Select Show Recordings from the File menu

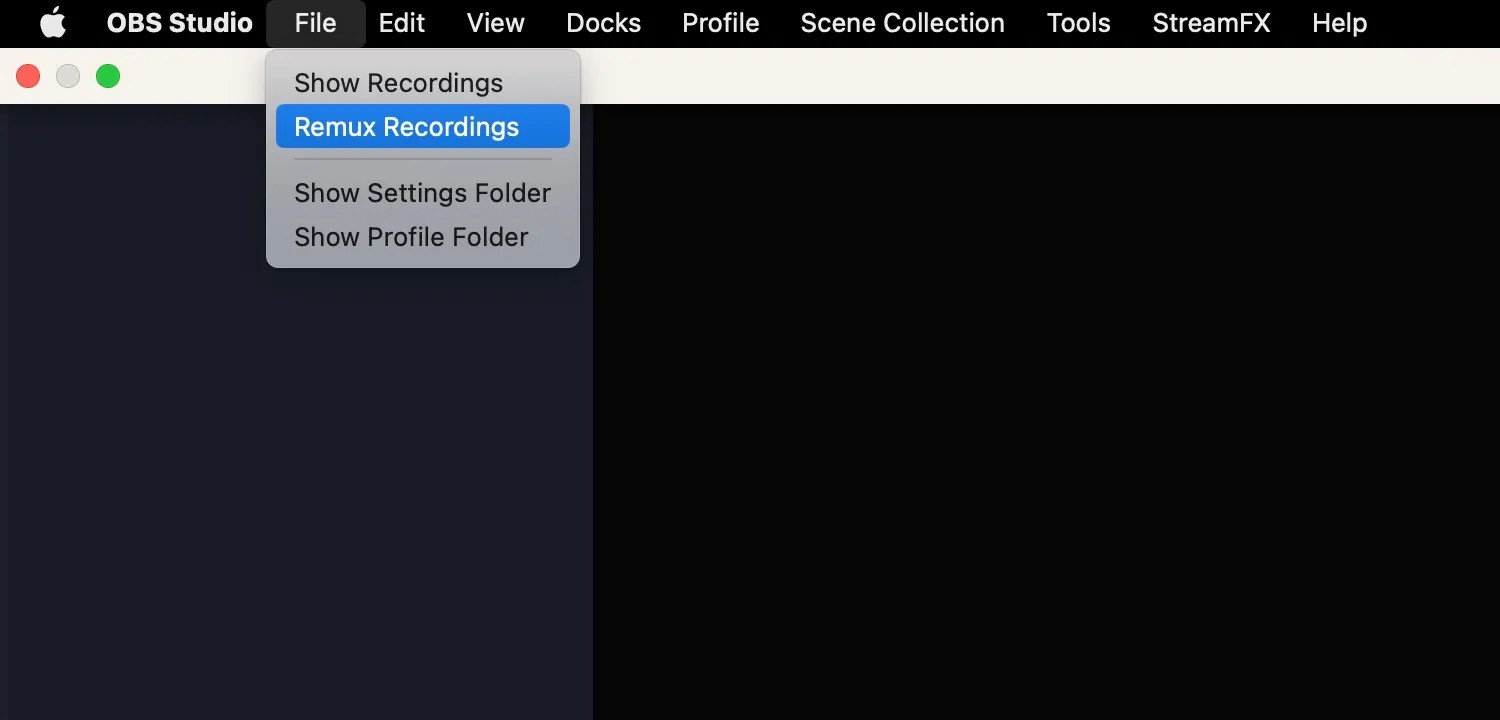[398, 83]
